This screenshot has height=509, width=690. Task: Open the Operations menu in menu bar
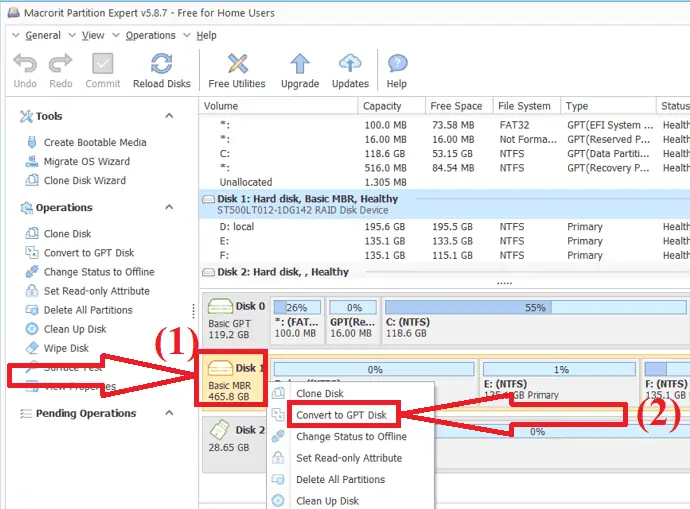(x=150, y=35)
